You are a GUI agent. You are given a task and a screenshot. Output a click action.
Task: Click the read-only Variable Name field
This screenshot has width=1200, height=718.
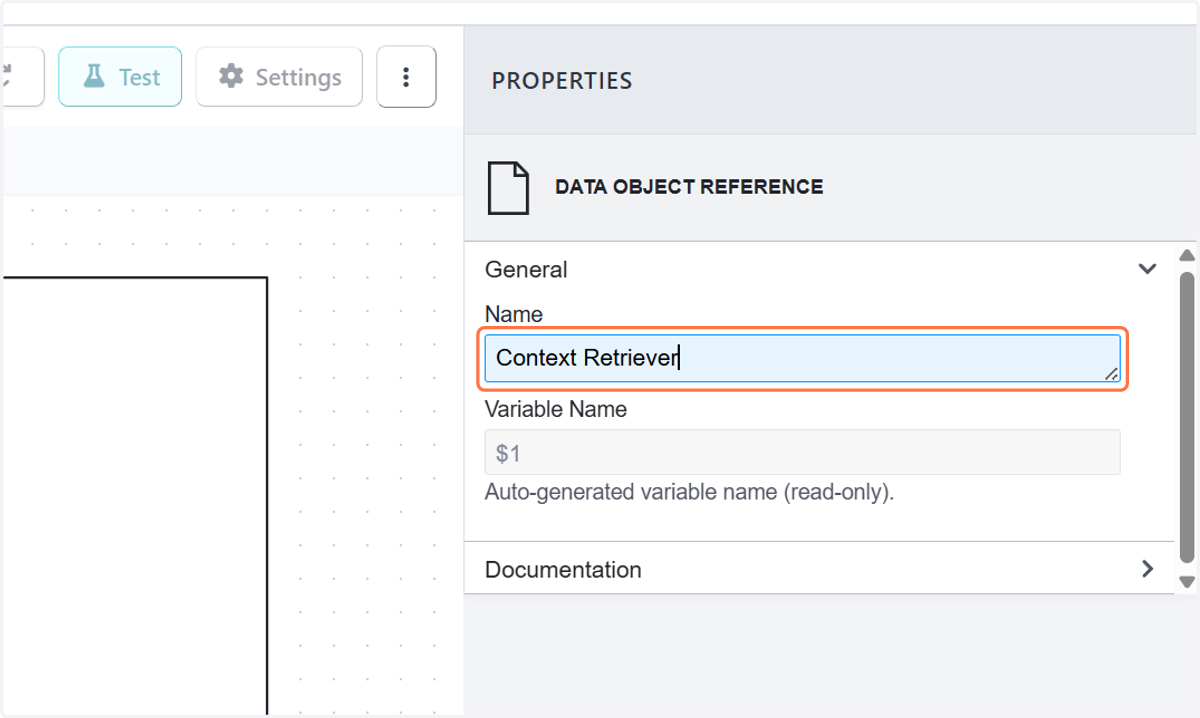pyautogui.click(x=802, y=453)
